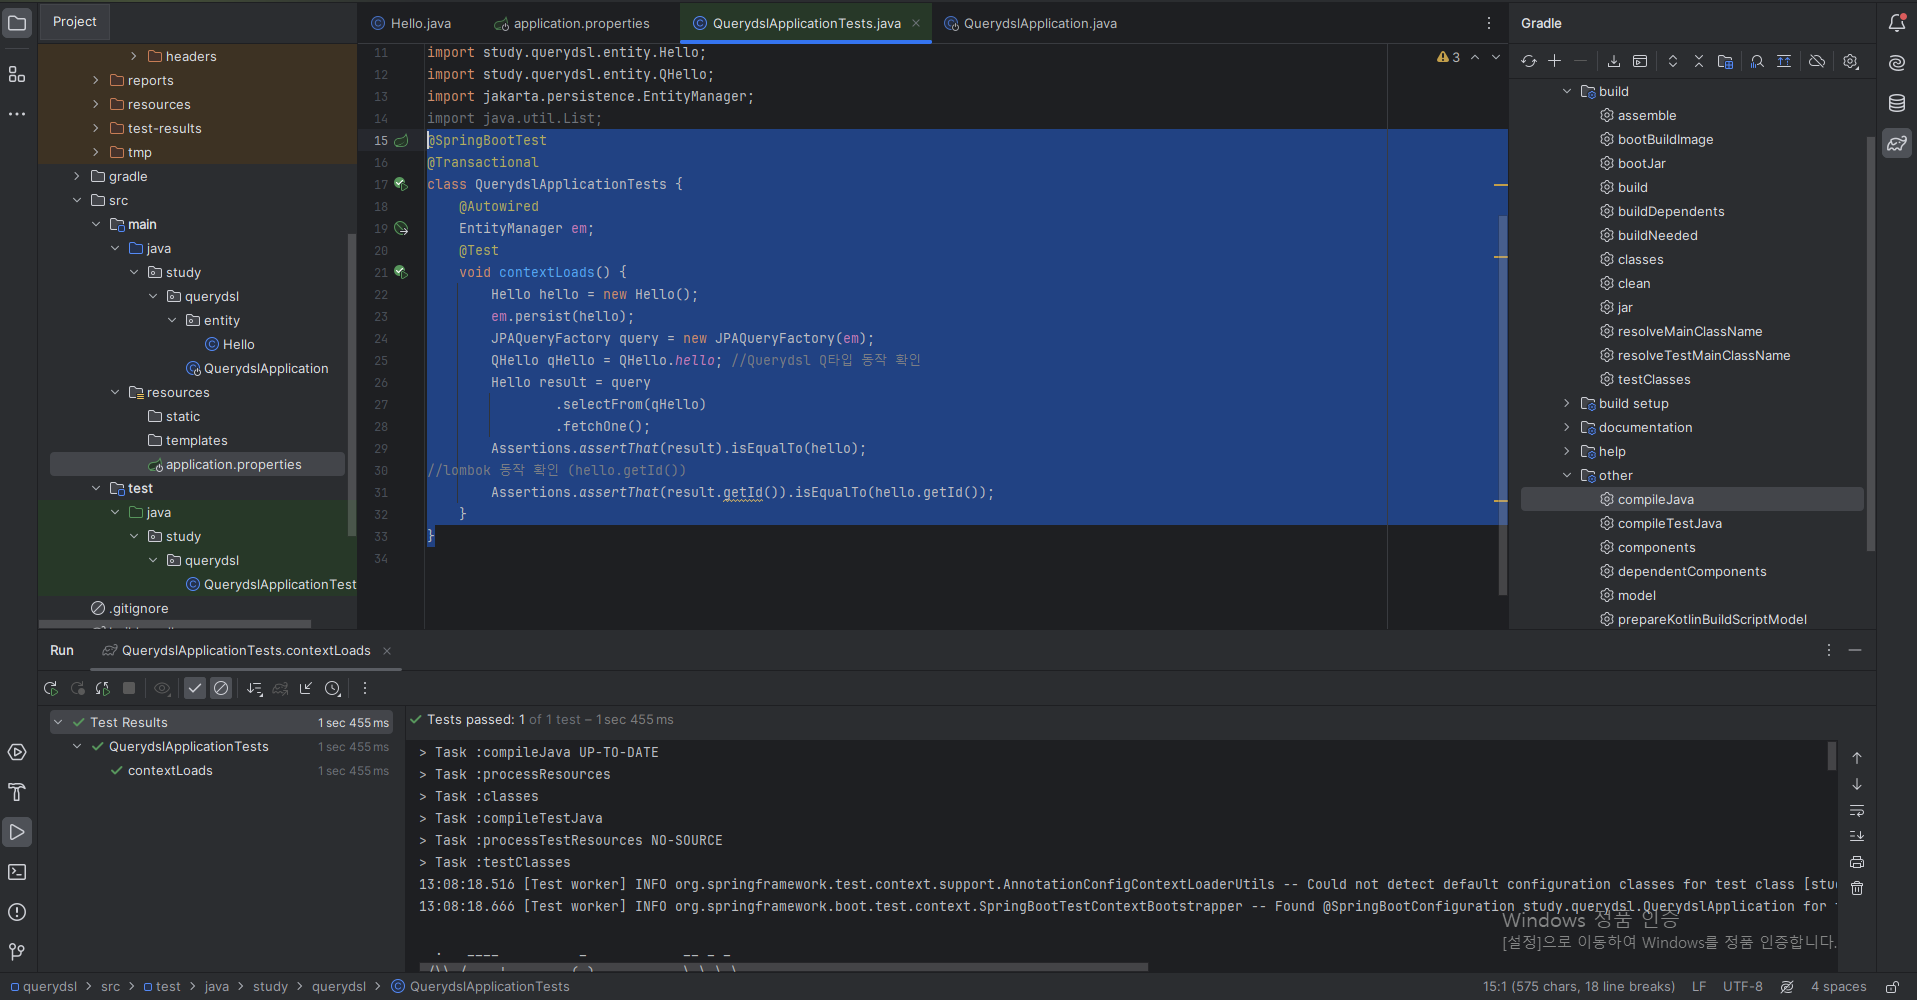Open the Database tool window
Image resolution: width=1917 pixels, height=1000 pixels.
1897,103
